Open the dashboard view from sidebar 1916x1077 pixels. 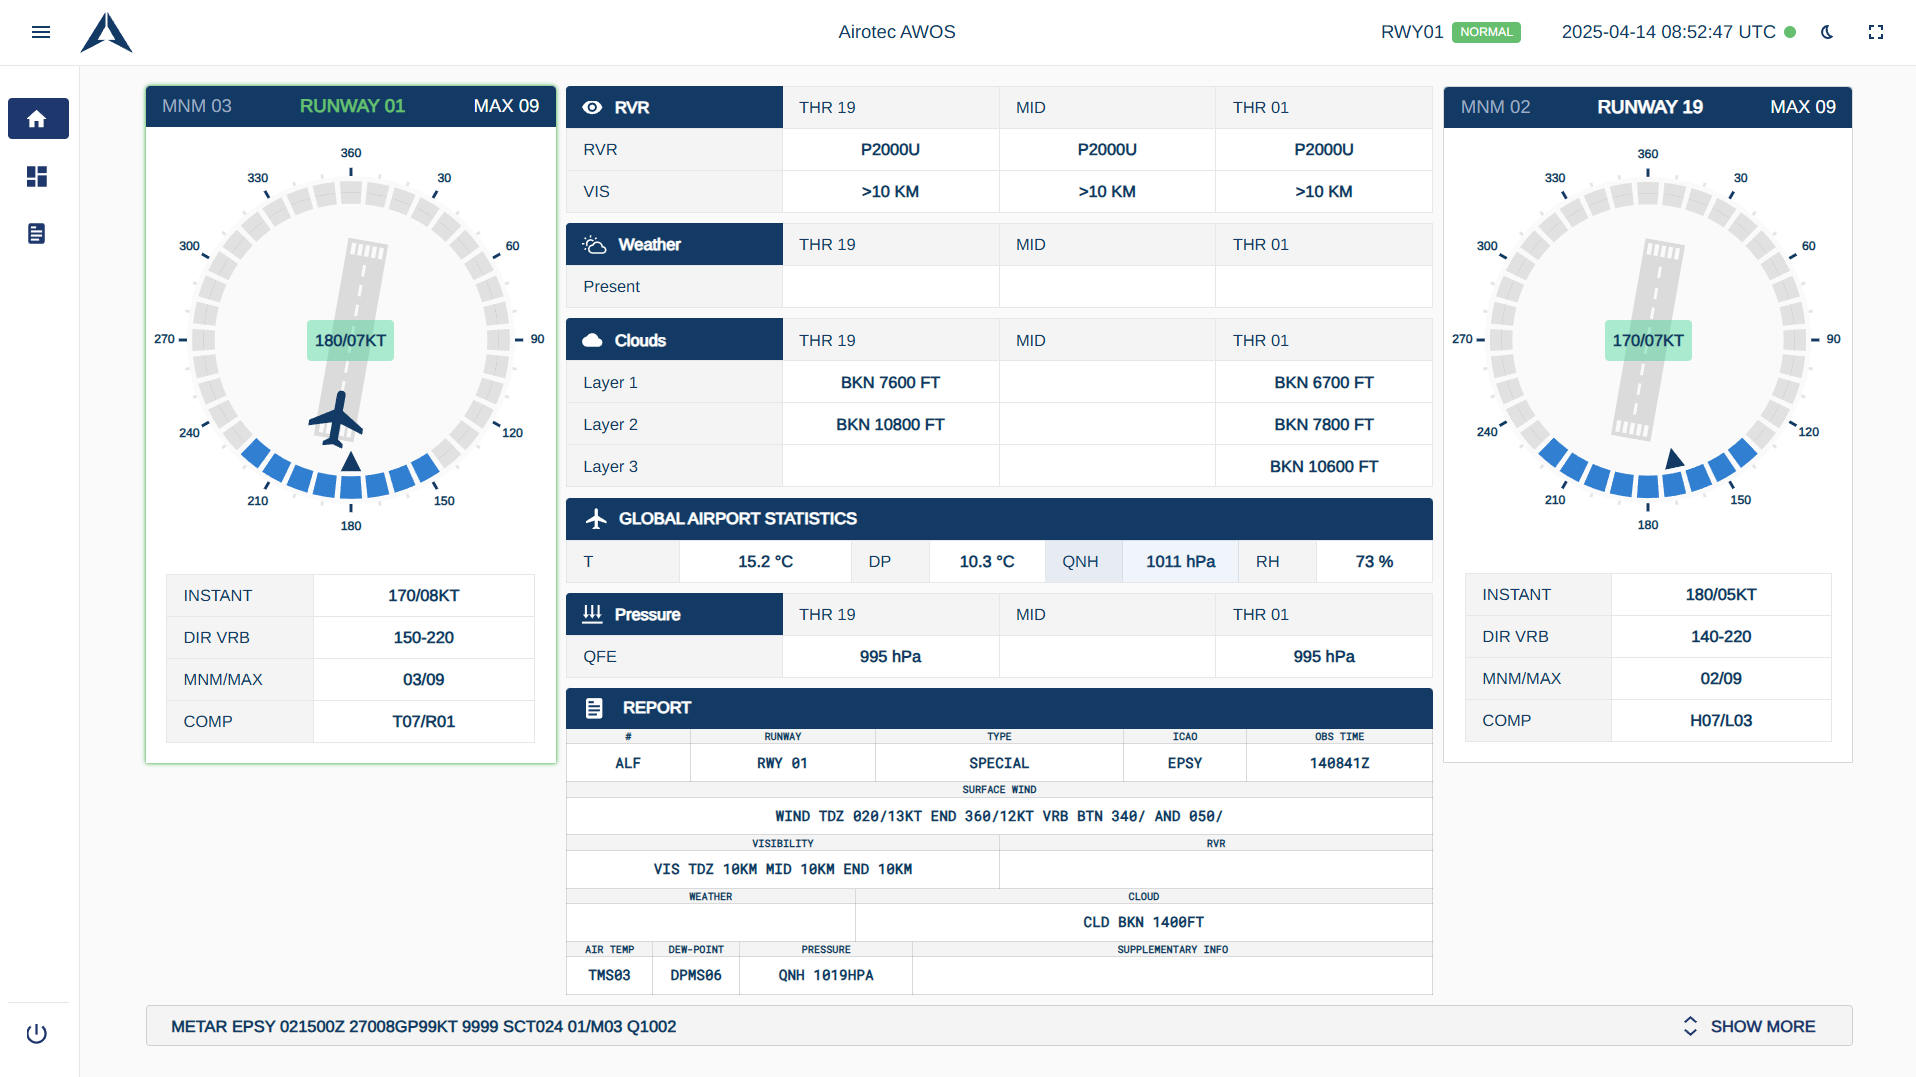click(38, 176)
